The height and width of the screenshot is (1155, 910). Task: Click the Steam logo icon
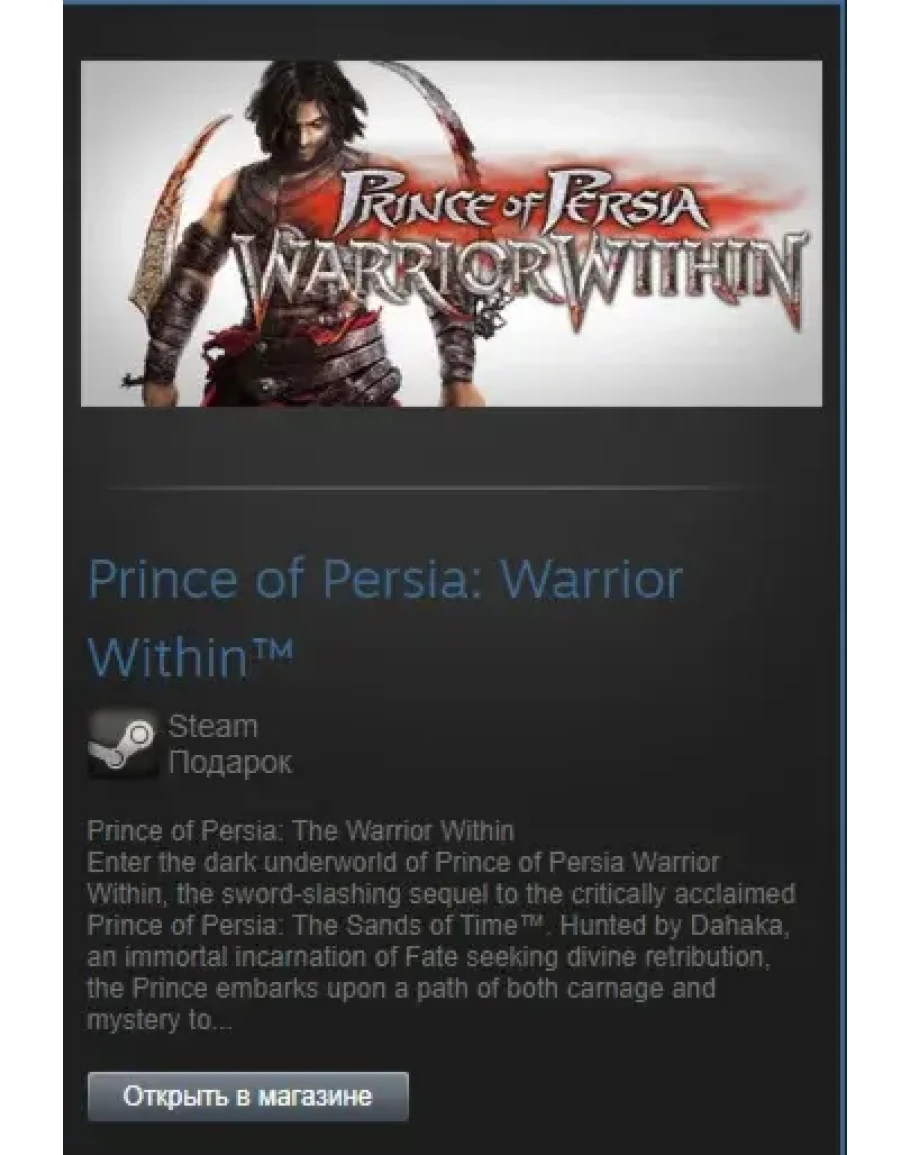click(122, 744)
